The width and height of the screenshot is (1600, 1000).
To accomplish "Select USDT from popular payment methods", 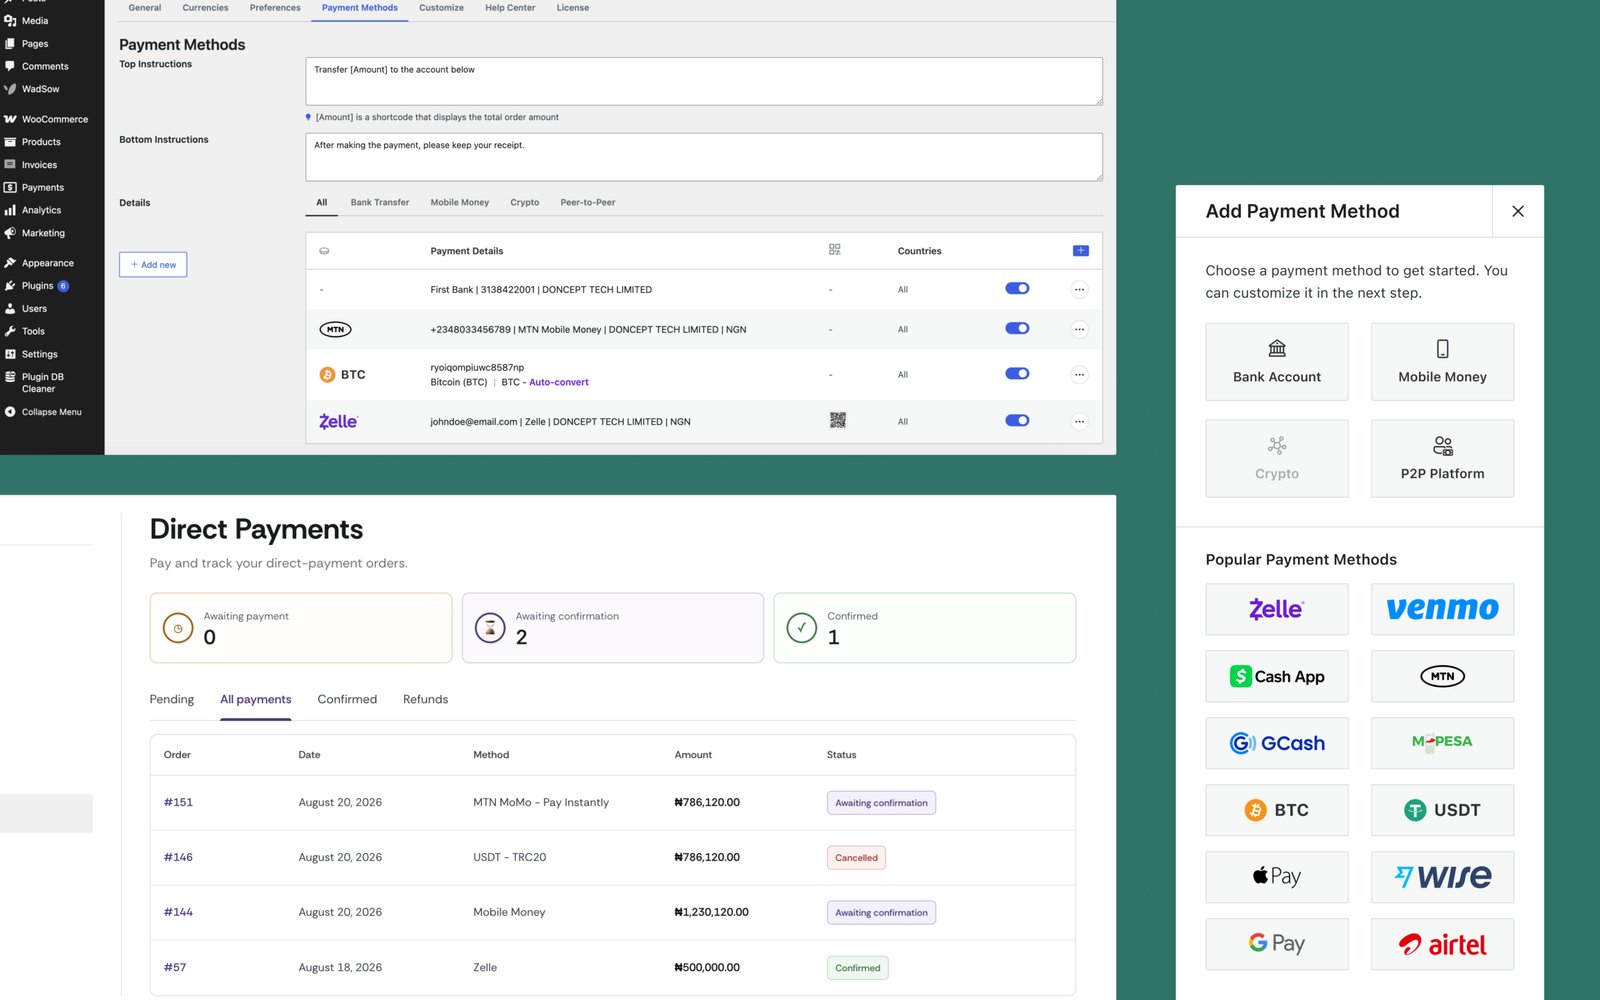I will (1442, 810).
